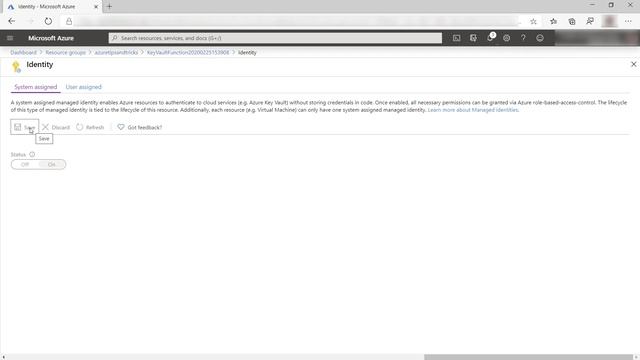Click Discard changes
Image resolution: width=640 pixels, height=360 pixels.
click(x=56, y=127)
